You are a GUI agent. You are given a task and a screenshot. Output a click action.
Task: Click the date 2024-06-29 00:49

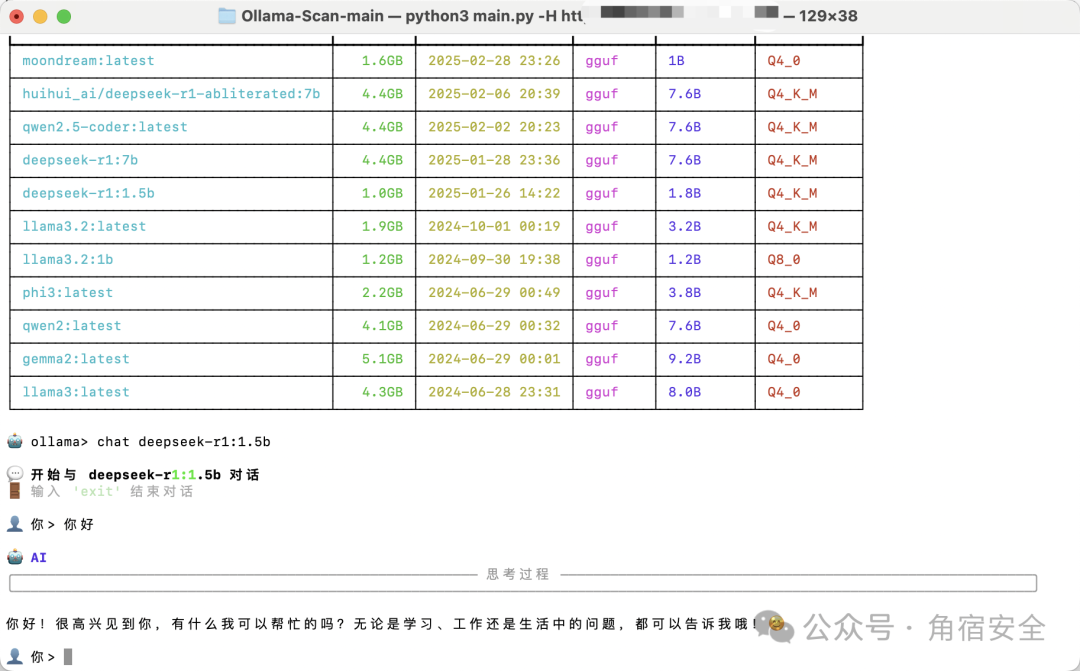(x=494, y=292)
